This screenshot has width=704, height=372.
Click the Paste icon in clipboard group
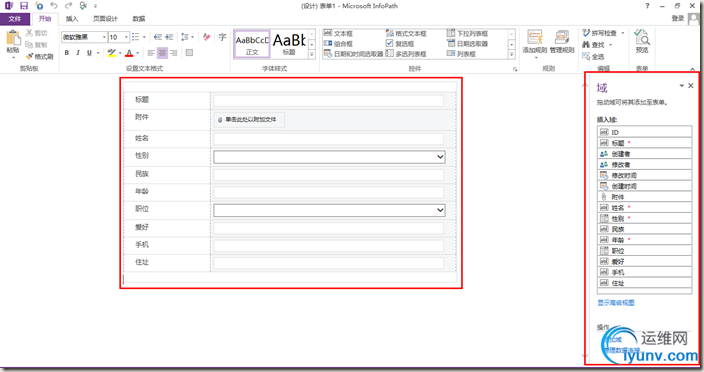point(13,39)
